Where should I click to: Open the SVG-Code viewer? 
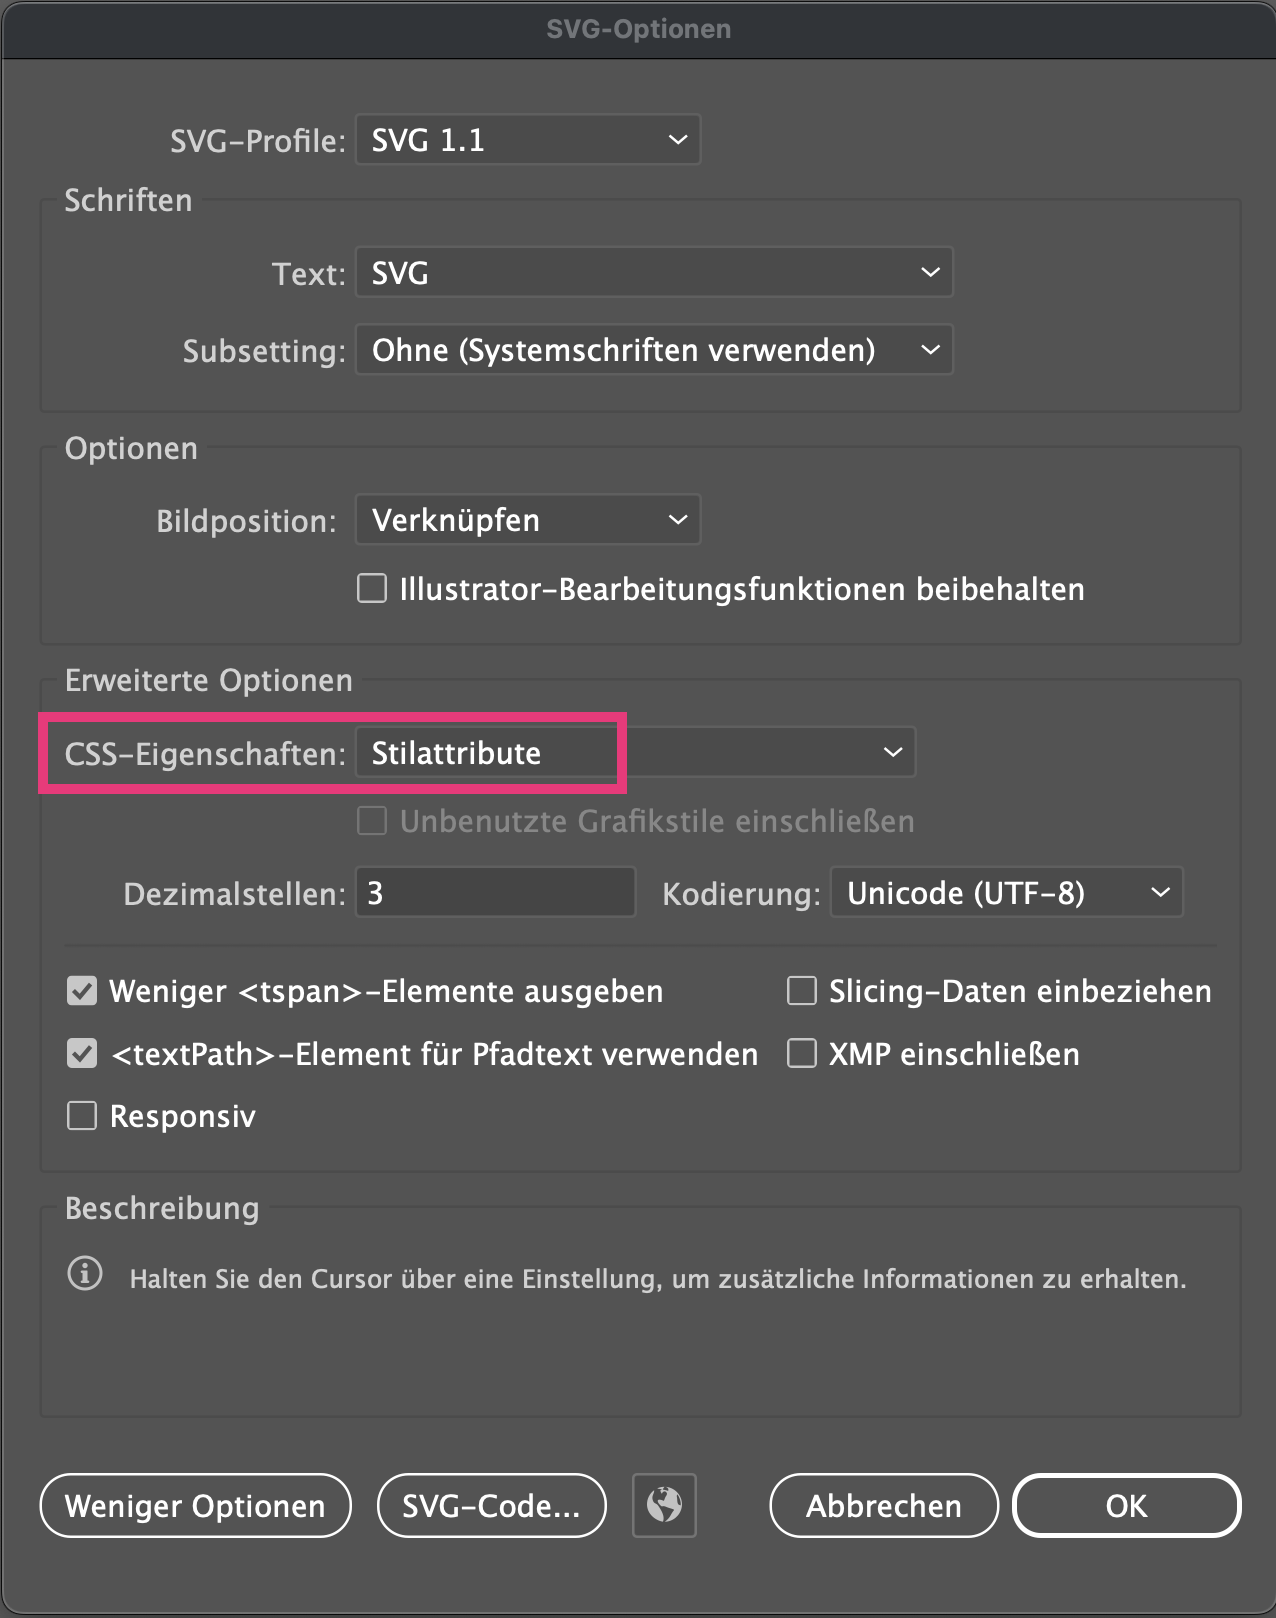pyautogui.click(x=491, y=1506)
